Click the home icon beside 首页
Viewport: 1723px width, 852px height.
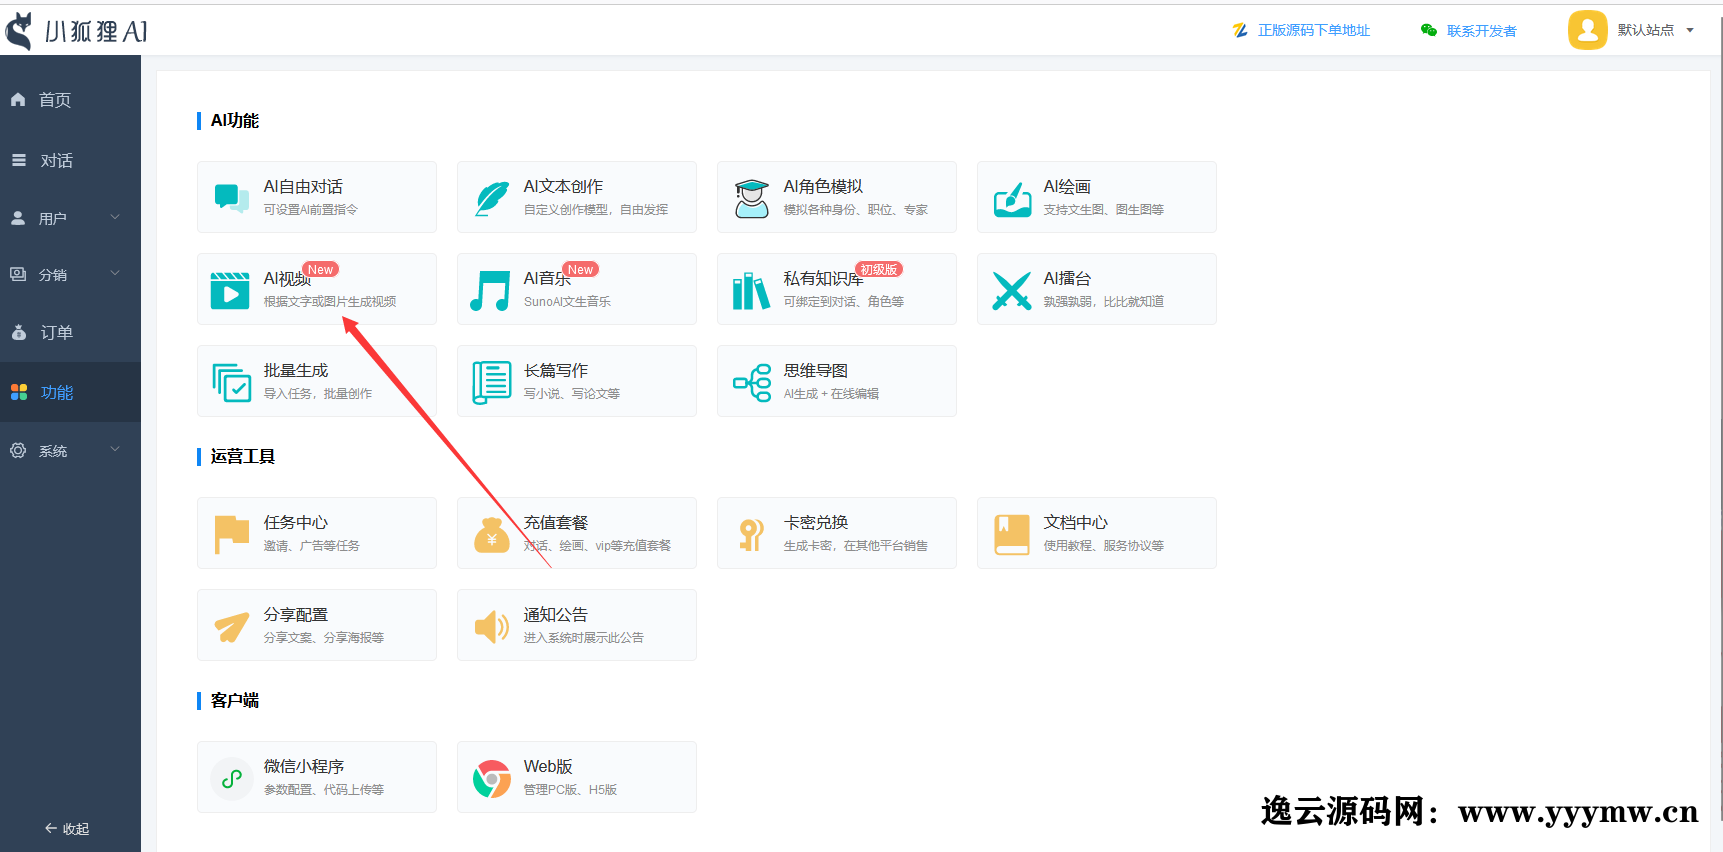tap(18, 99)
